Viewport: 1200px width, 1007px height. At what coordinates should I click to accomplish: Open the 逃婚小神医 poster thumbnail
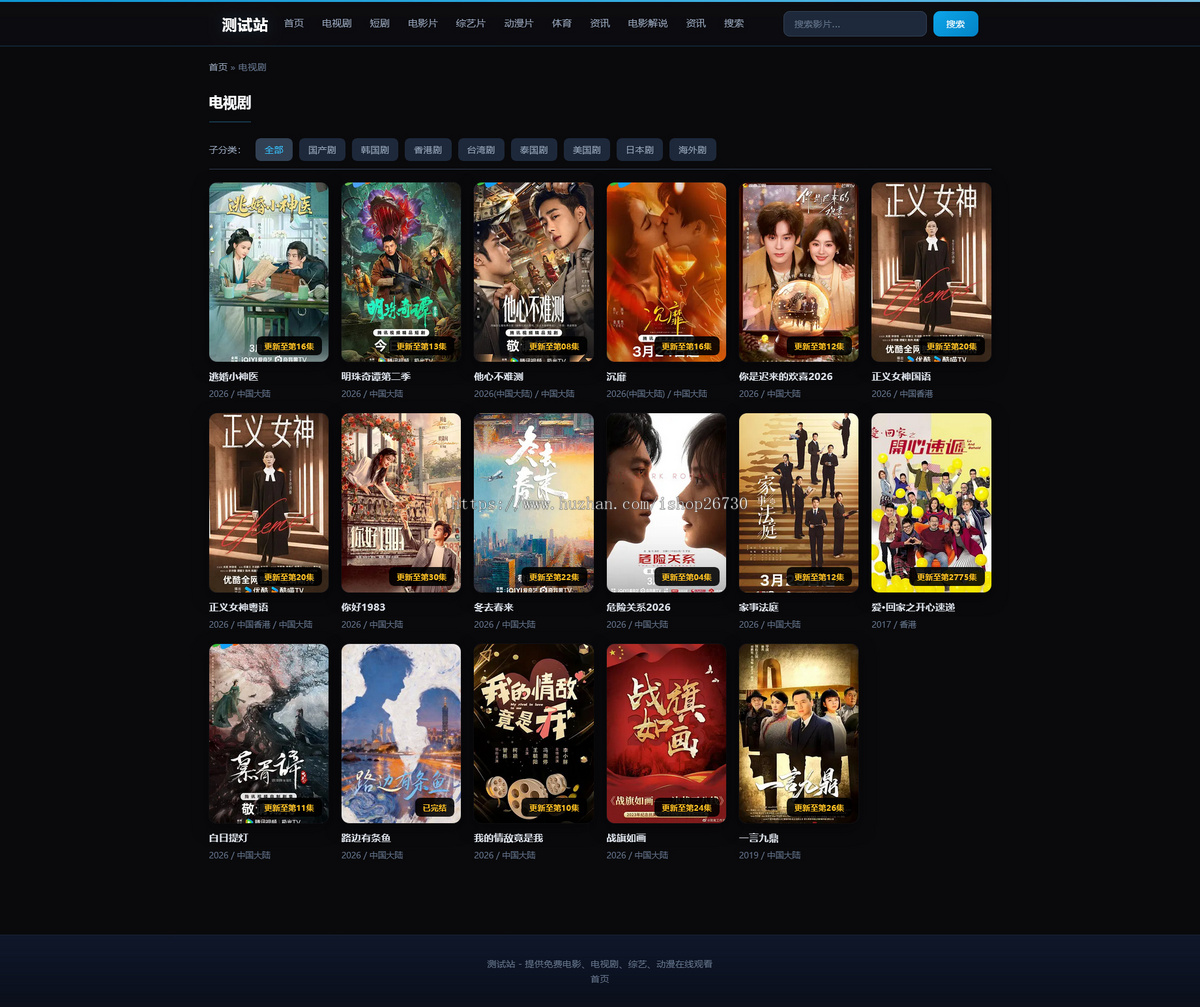pos(269,272)
